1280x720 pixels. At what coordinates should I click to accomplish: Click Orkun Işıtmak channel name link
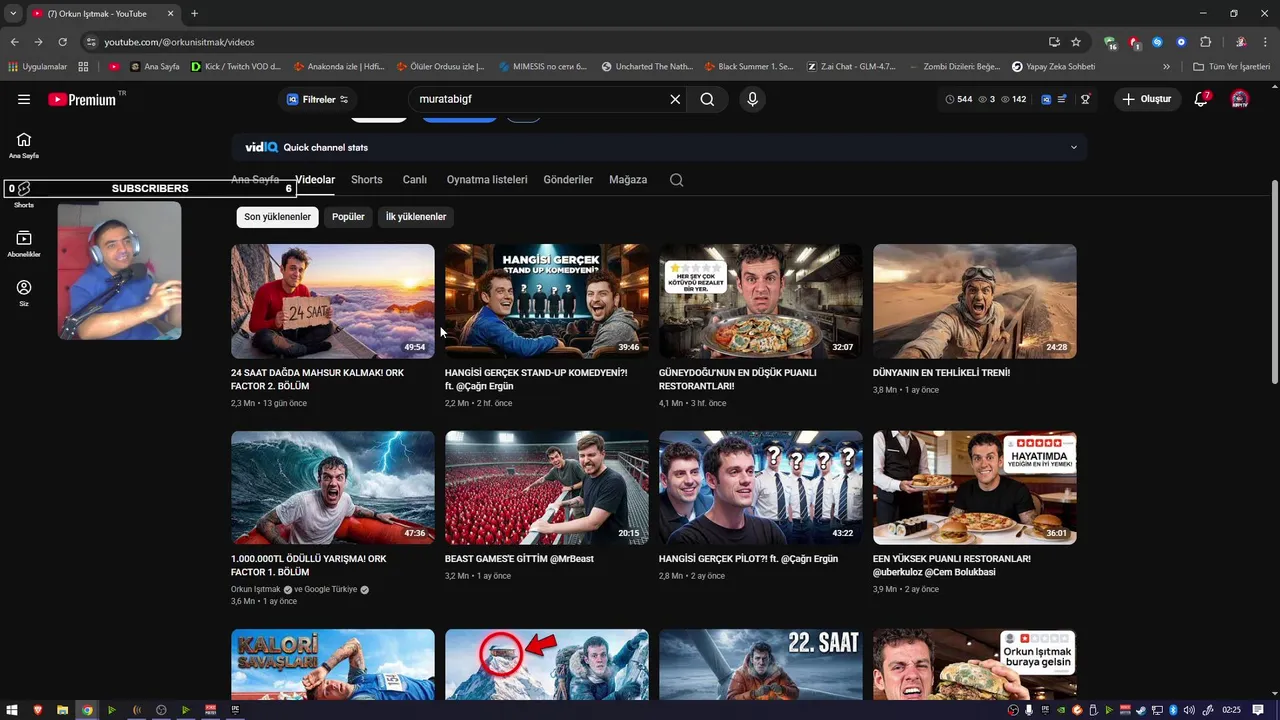[256, 590]
